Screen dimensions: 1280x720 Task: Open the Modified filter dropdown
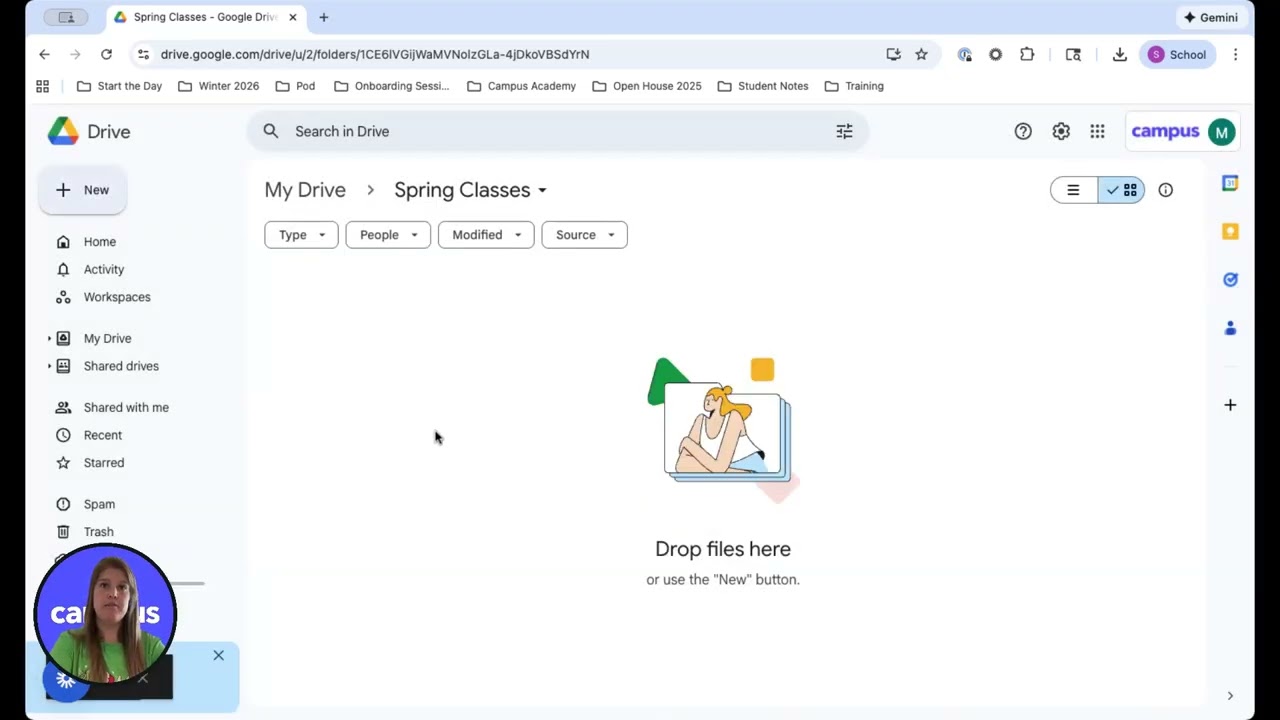(486, 235)
